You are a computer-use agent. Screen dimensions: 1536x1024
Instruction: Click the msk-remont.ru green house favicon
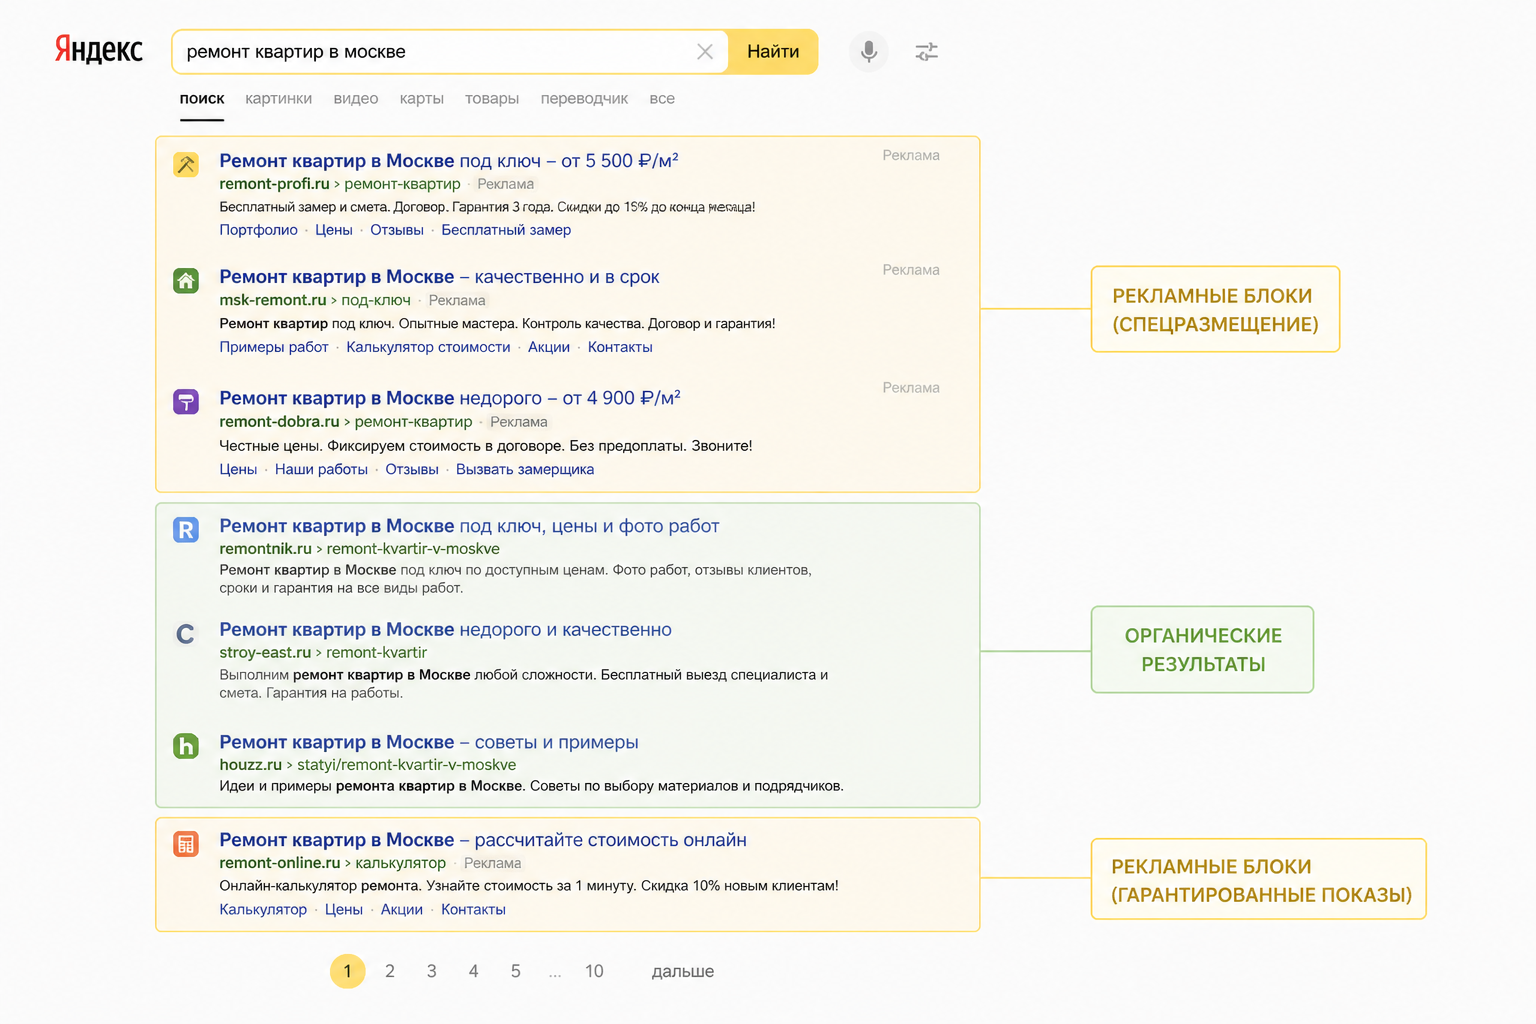186,281
